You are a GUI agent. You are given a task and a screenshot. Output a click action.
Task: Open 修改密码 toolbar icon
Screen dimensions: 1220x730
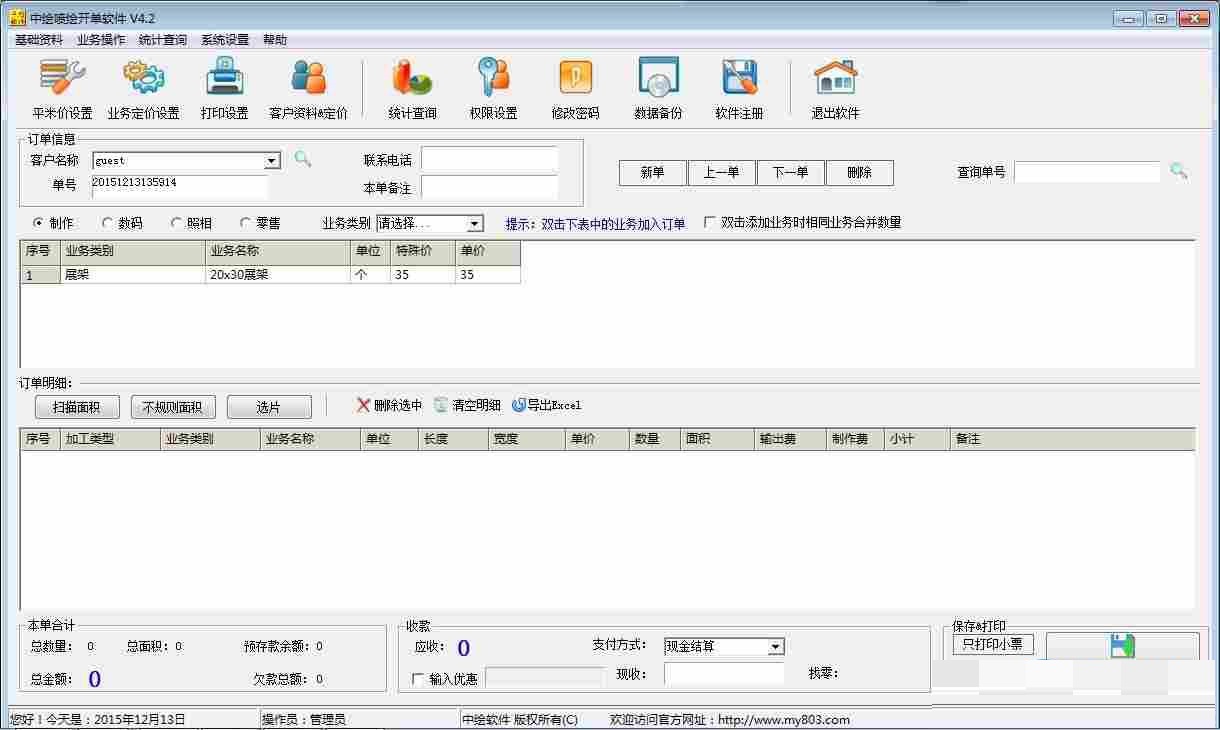pyautogui.click(x=575, y=78)
